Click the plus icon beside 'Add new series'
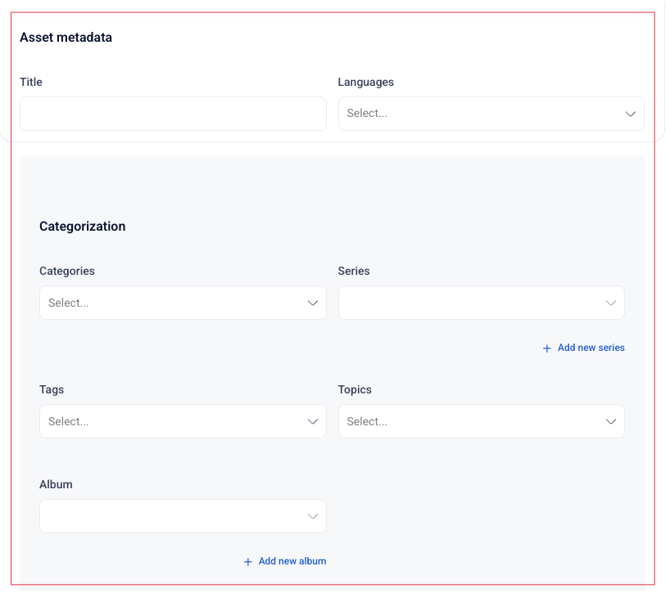The image size is (670, 593). (546, 348)
